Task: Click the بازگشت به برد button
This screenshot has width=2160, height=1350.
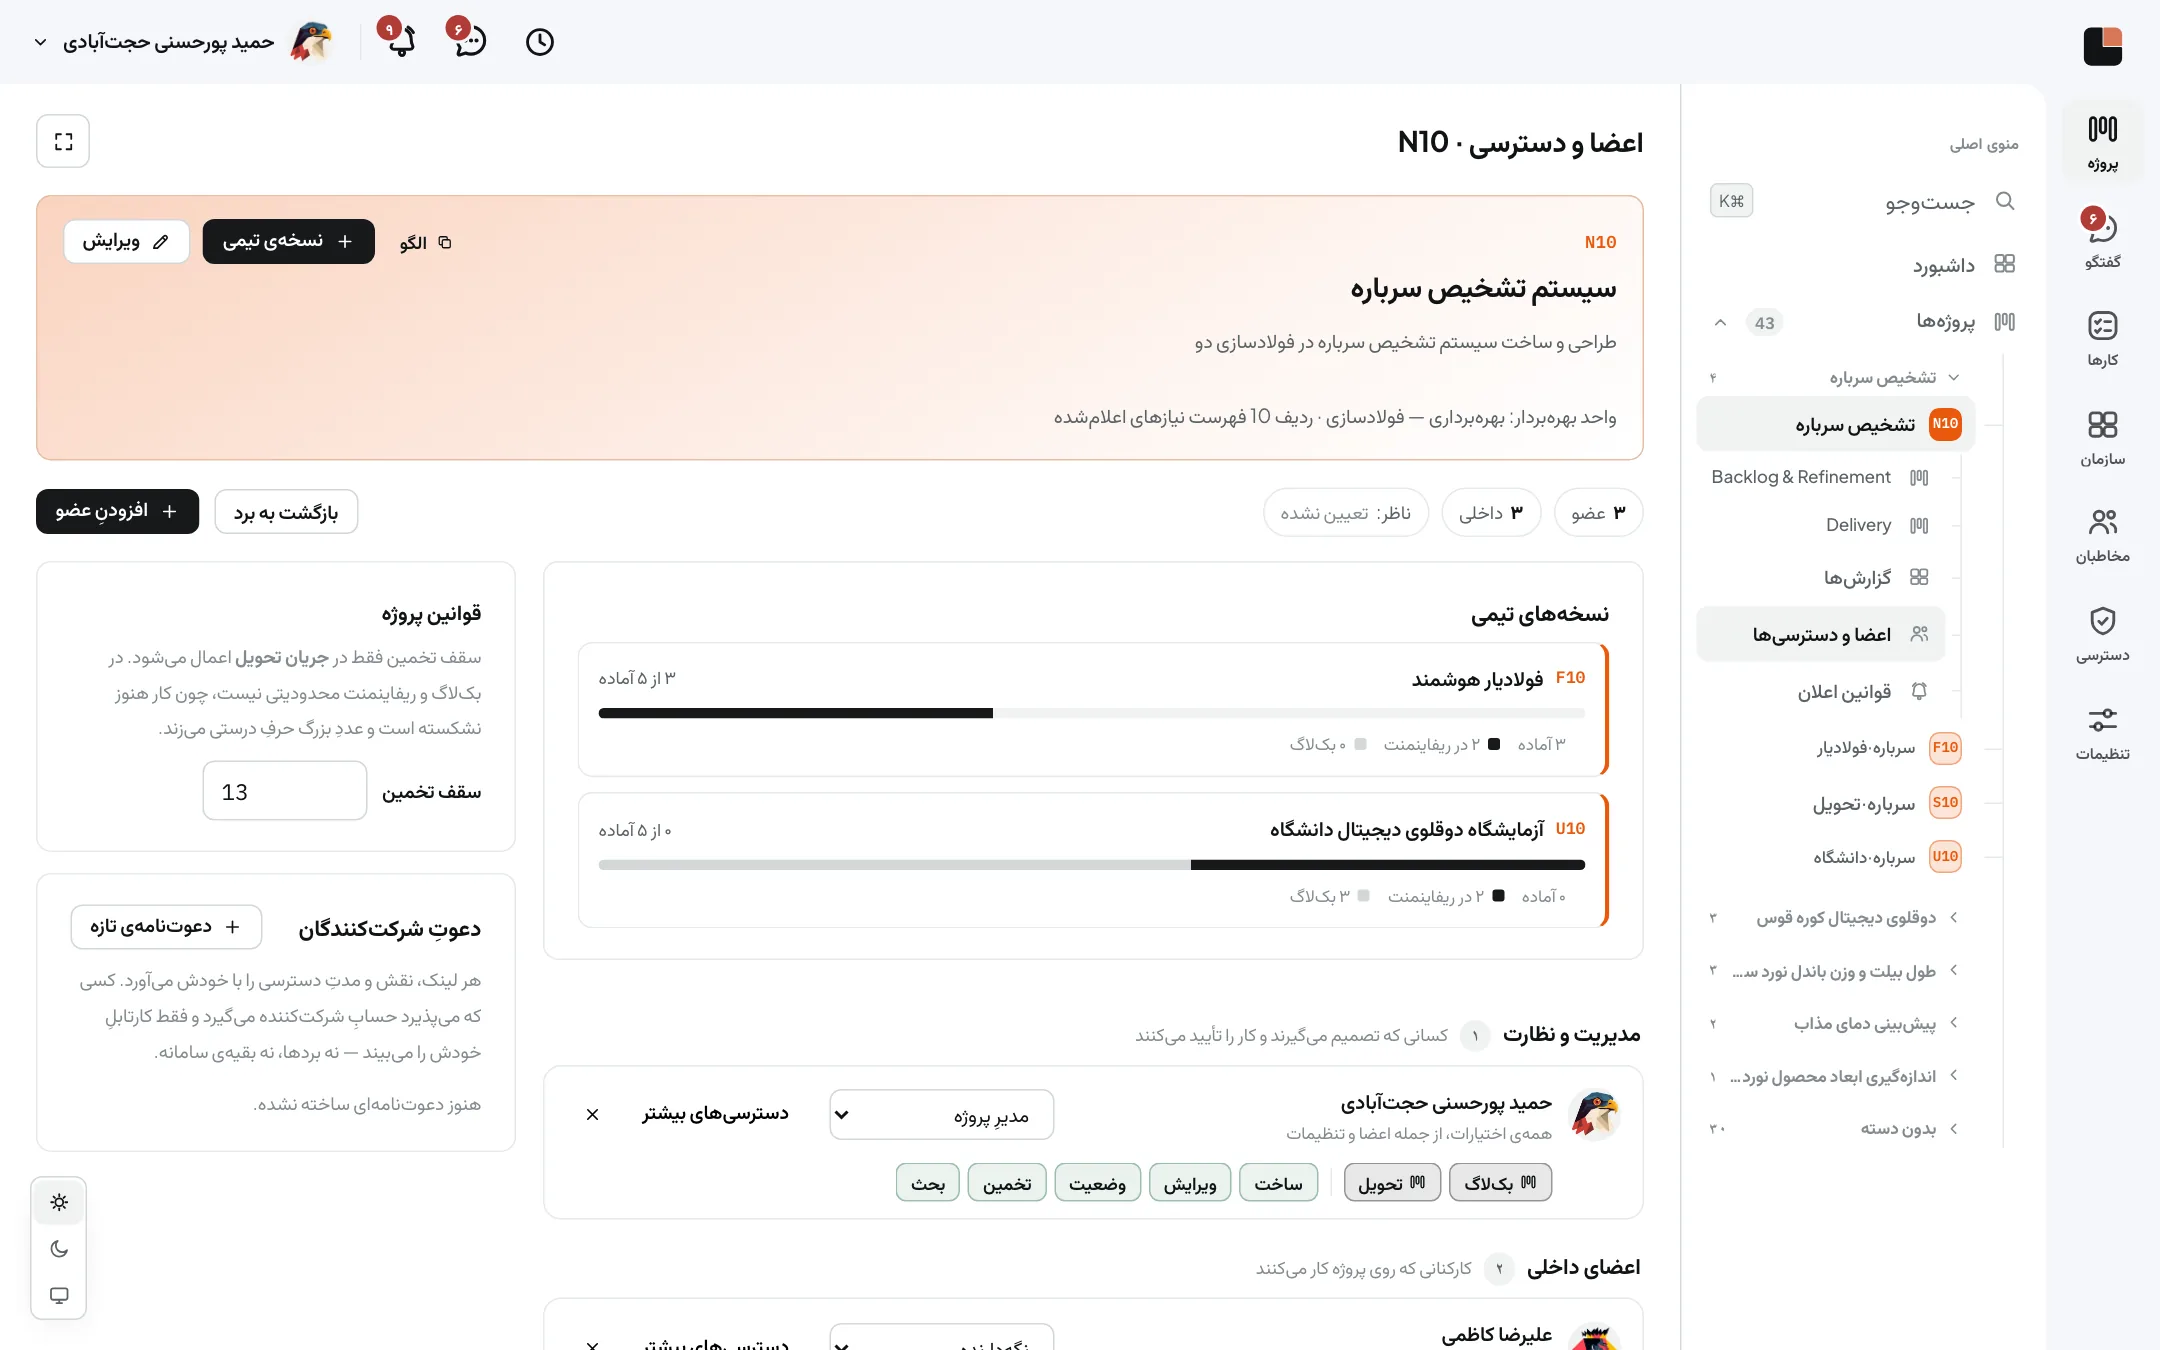Action: 286,511
